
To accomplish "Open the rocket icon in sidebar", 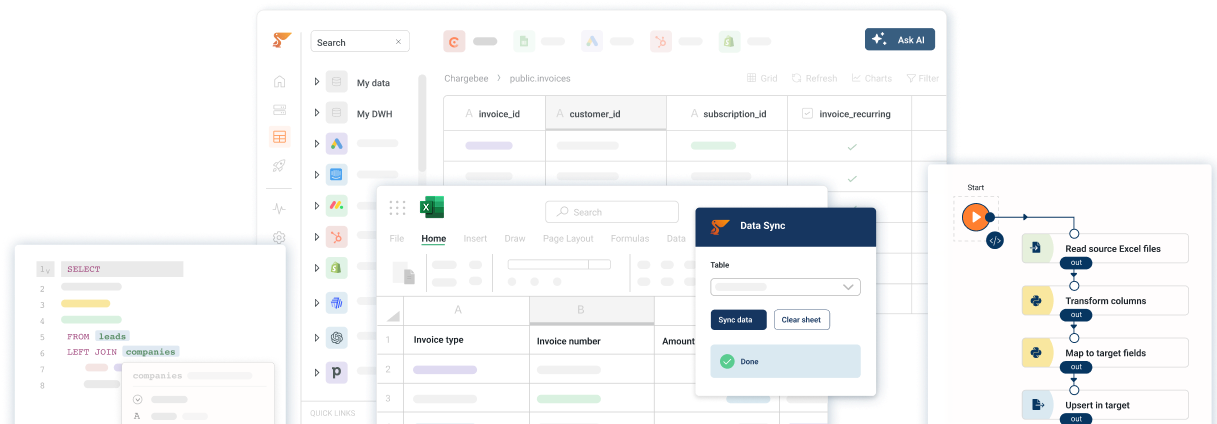I will pyautogui.click(x=279, y=166).
